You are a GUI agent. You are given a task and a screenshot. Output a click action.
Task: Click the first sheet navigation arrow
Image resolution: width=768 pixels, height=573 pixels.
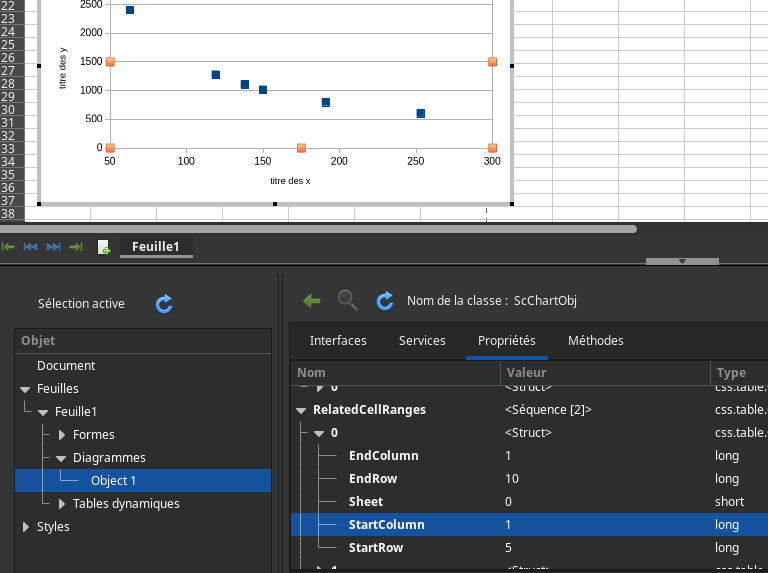(8, 247)
